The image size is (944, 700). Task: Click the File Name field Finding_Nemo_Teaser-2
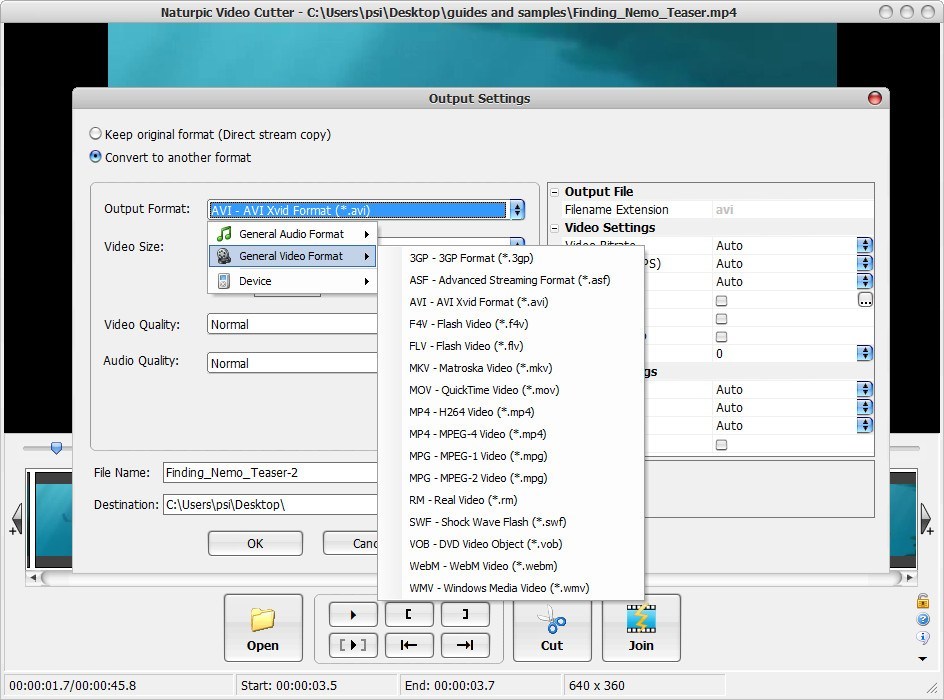point(270,472)
